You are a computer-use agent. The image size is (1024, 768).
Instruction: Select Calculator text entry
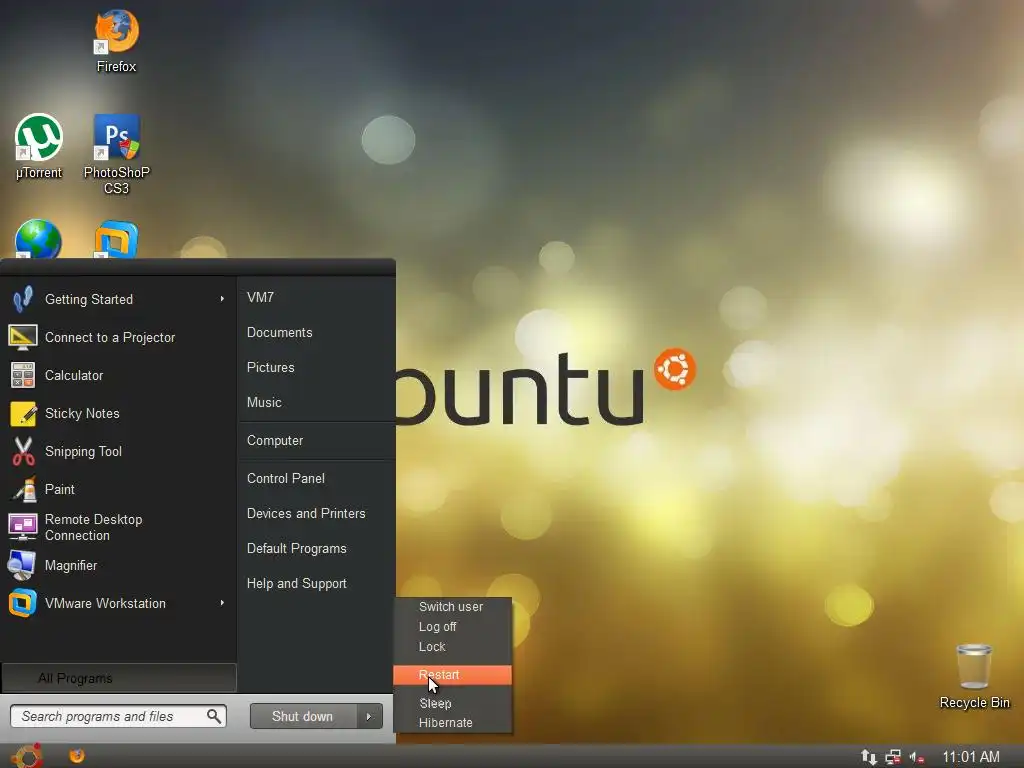pos(74,376)
